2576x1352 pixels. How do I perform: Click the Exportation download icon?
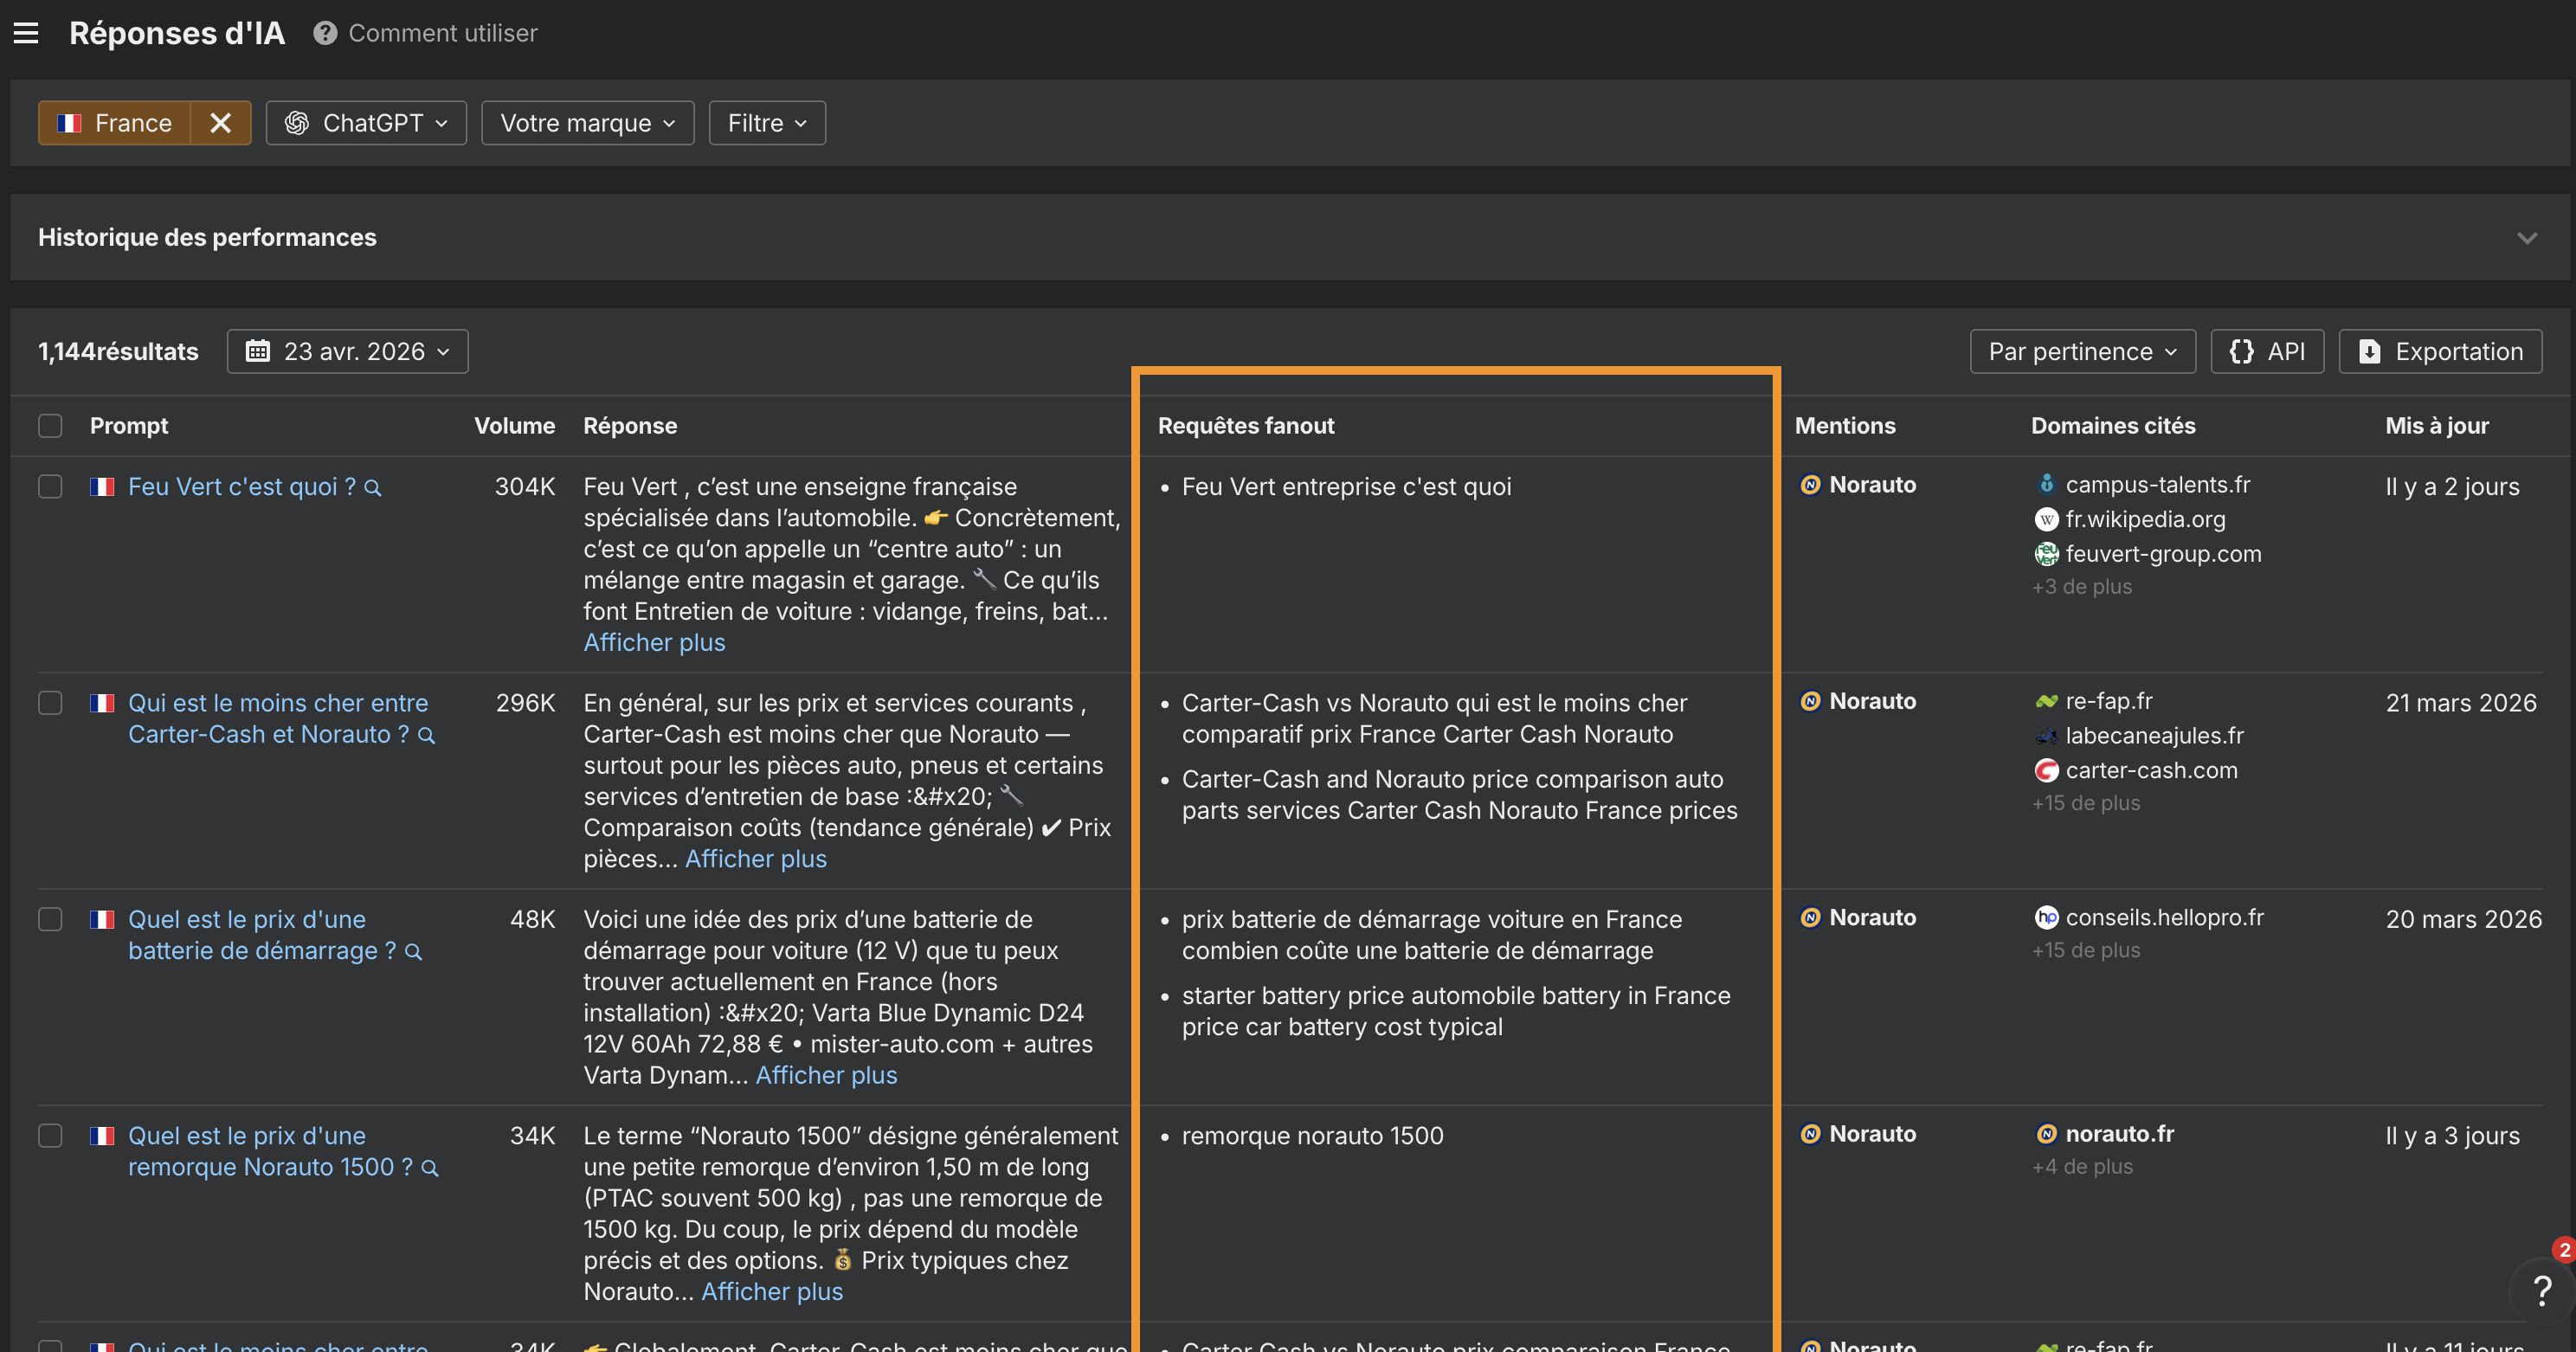coord(2370,352)
